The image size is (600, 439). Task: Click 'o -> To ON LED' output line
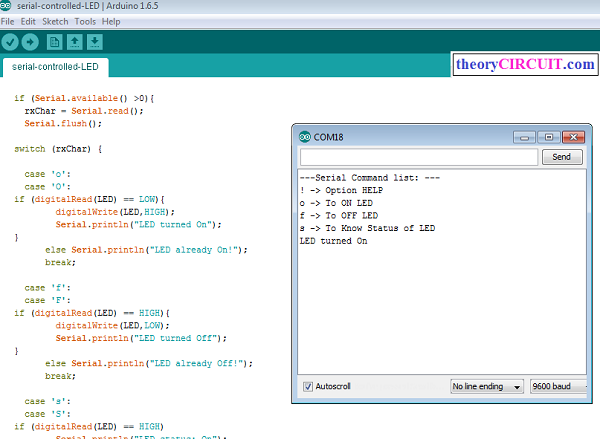coord(336,203)
